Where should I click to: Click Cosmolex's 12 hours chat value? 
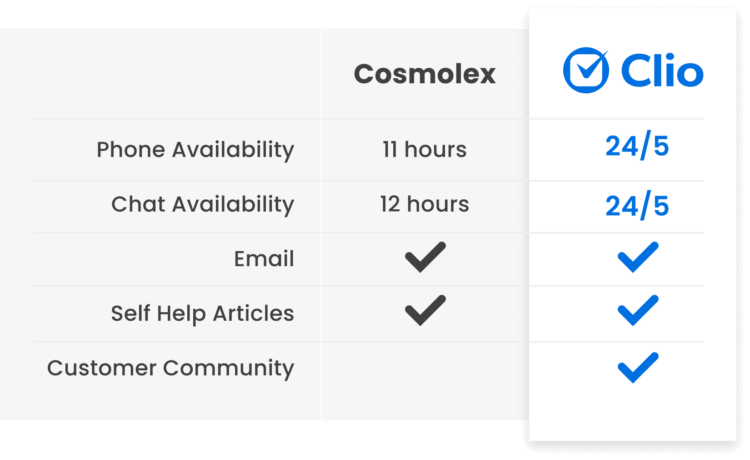[424, 204]
